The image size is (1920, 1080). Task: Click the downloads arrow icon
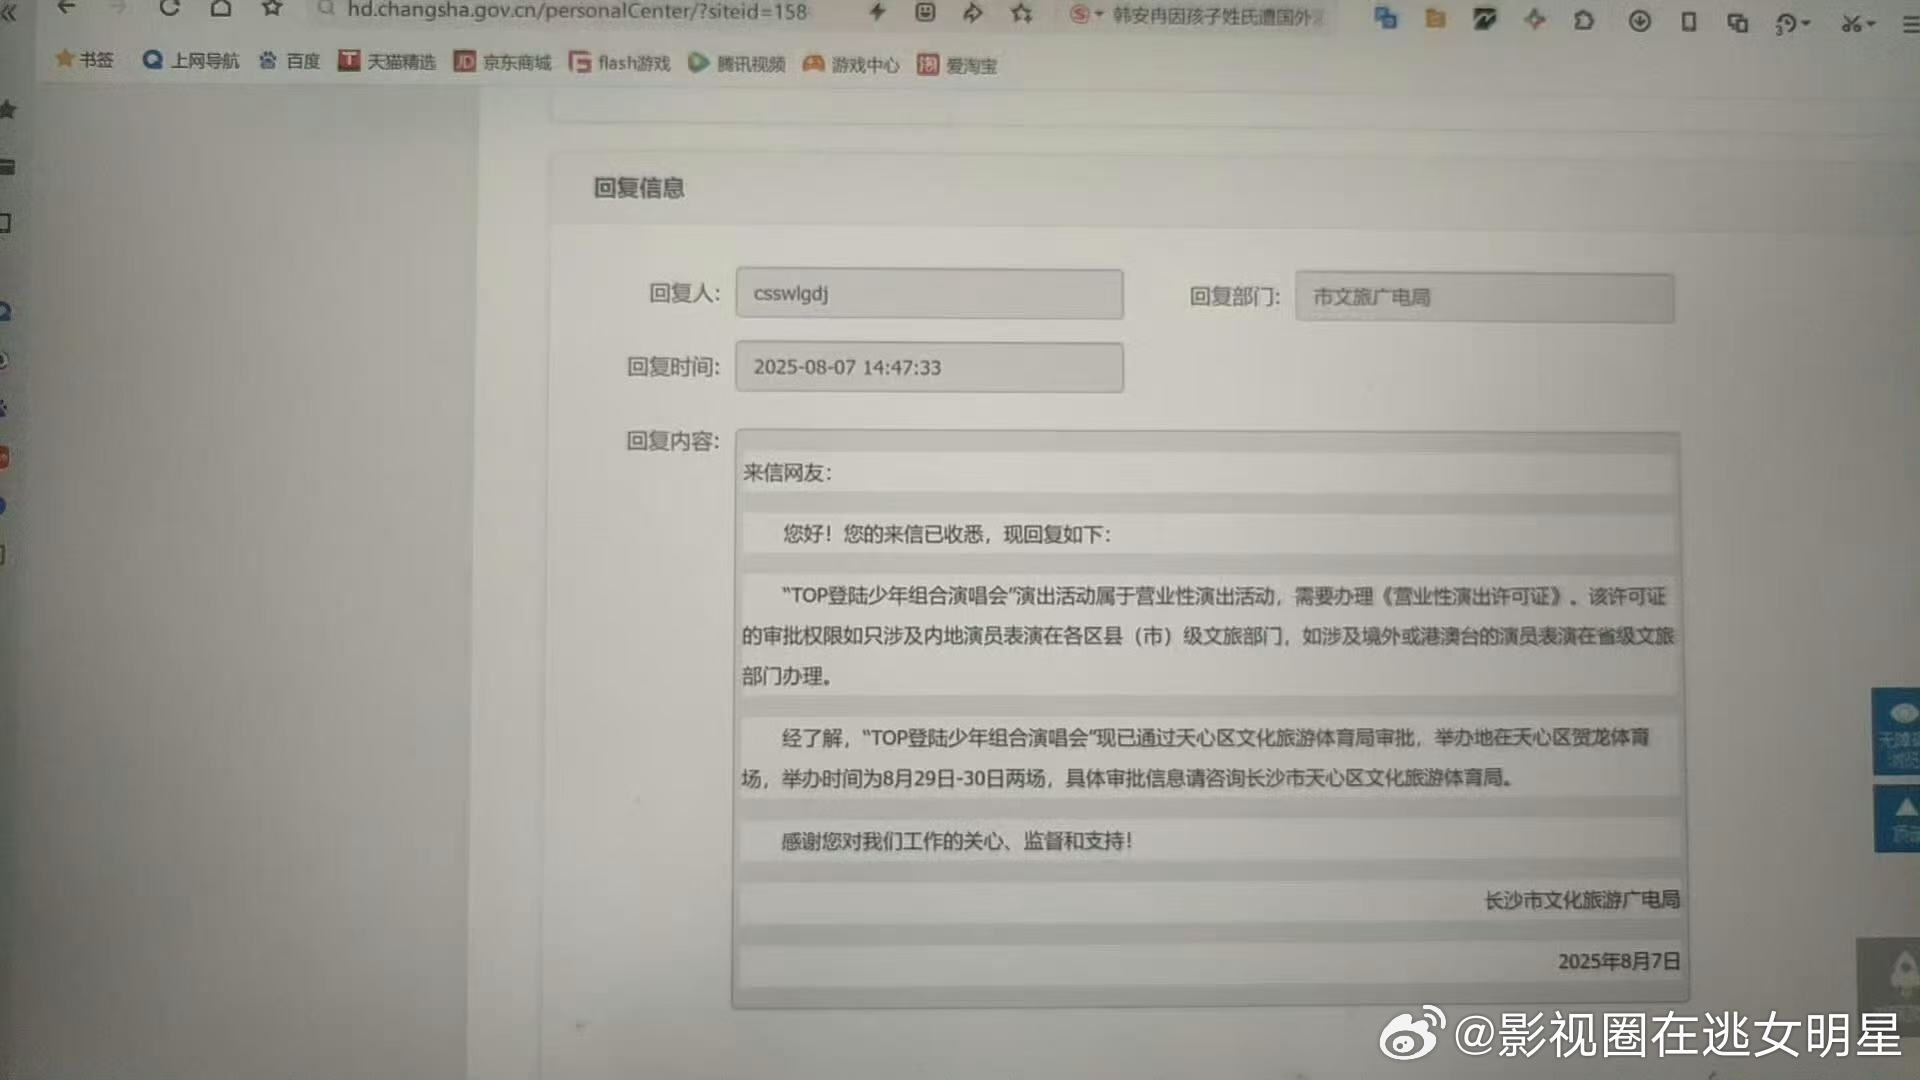(x=1639, y=21)
